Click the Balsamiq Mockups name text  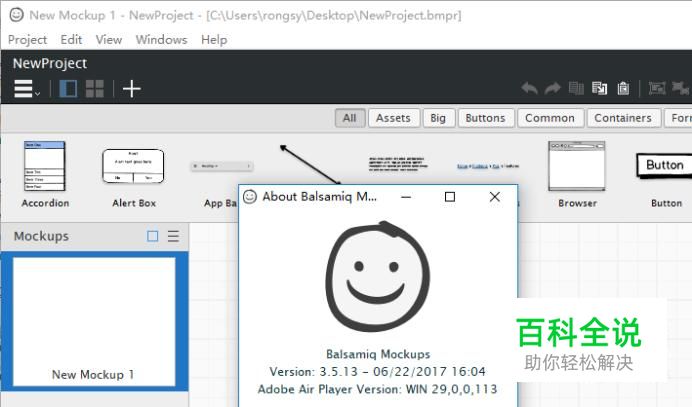[378, 354]
